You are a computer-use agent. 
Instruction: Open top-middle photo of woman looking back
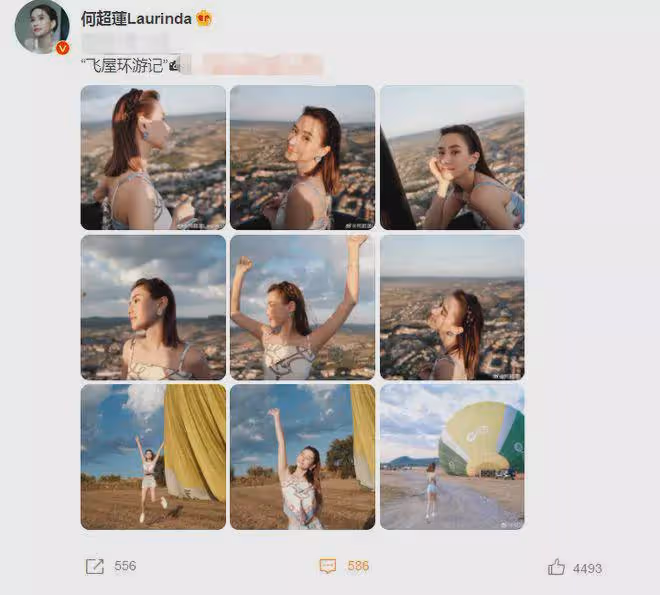pos(302,157)
